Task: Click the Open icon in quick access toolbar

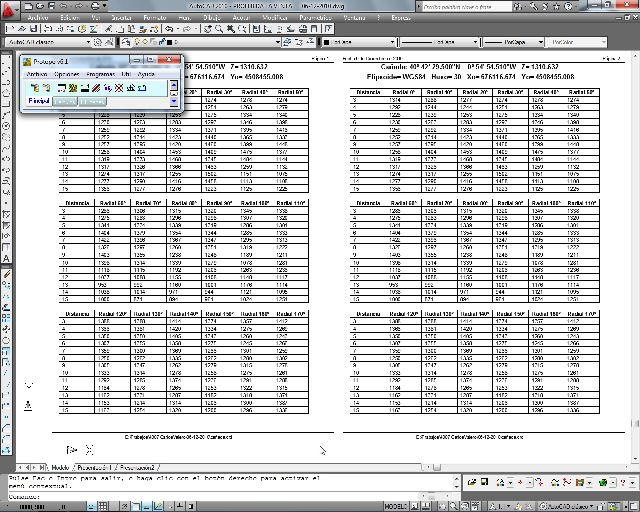Action: tap(40, 6)
